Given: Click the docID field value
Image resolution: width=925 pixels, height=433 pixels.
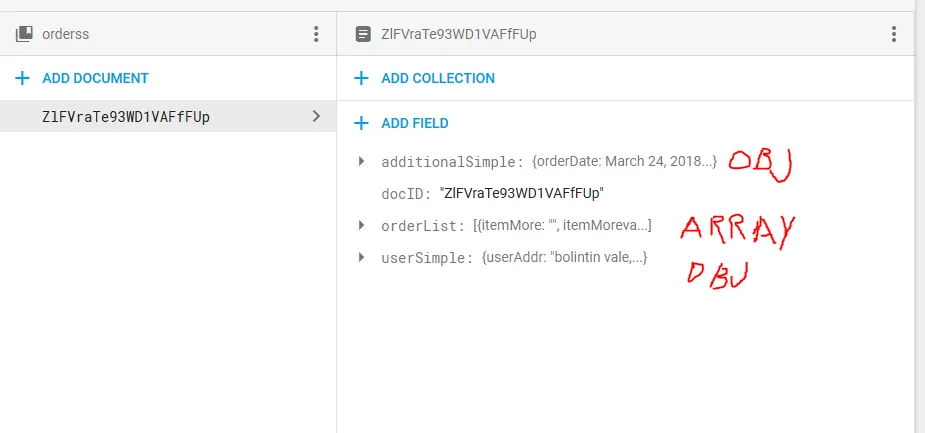Looking at the screenshot, I should pyautogui.click(x=521, y=193).
